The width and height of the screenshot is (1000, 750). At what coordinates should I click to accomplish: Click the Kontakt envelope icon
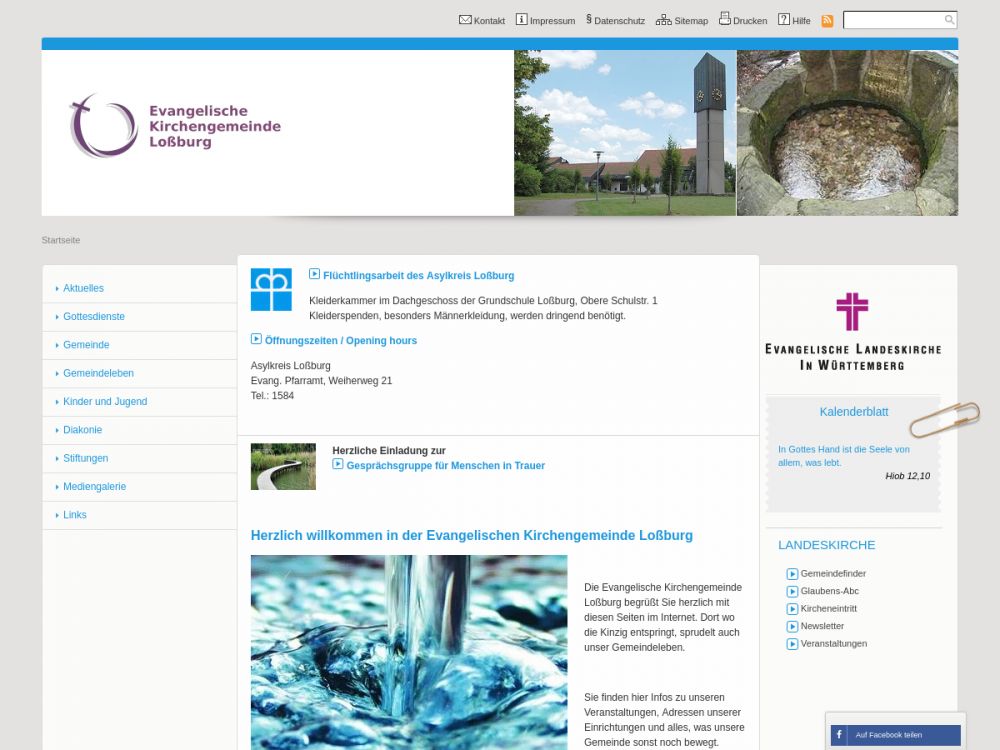click(x=465, y=20)
